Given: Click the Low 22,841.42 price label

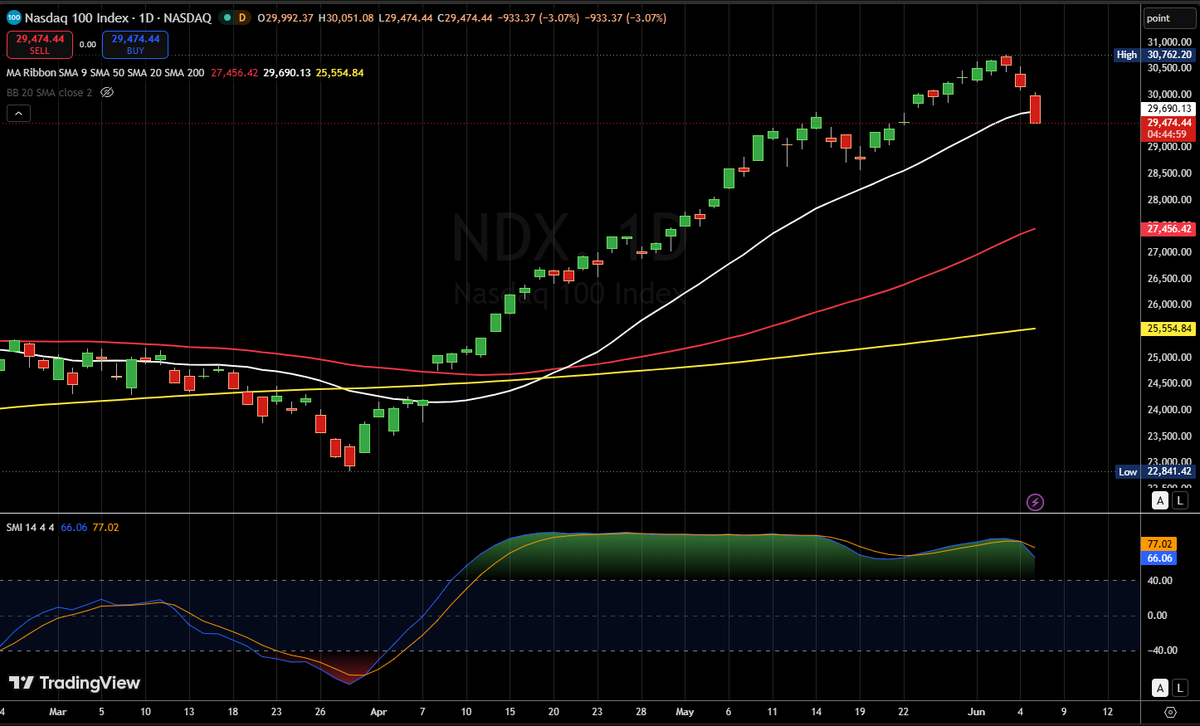Looking at the screenshot, I should pos(1154,471).
